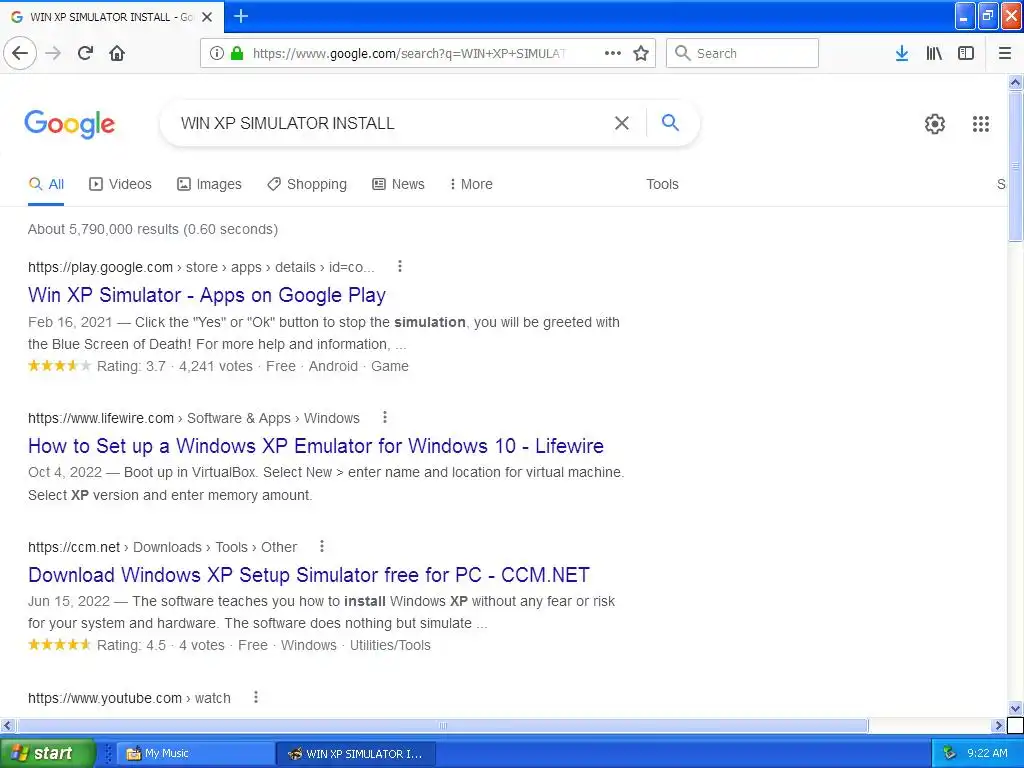Open page actions three-dot menu in address bar

(x=613, y=54)
